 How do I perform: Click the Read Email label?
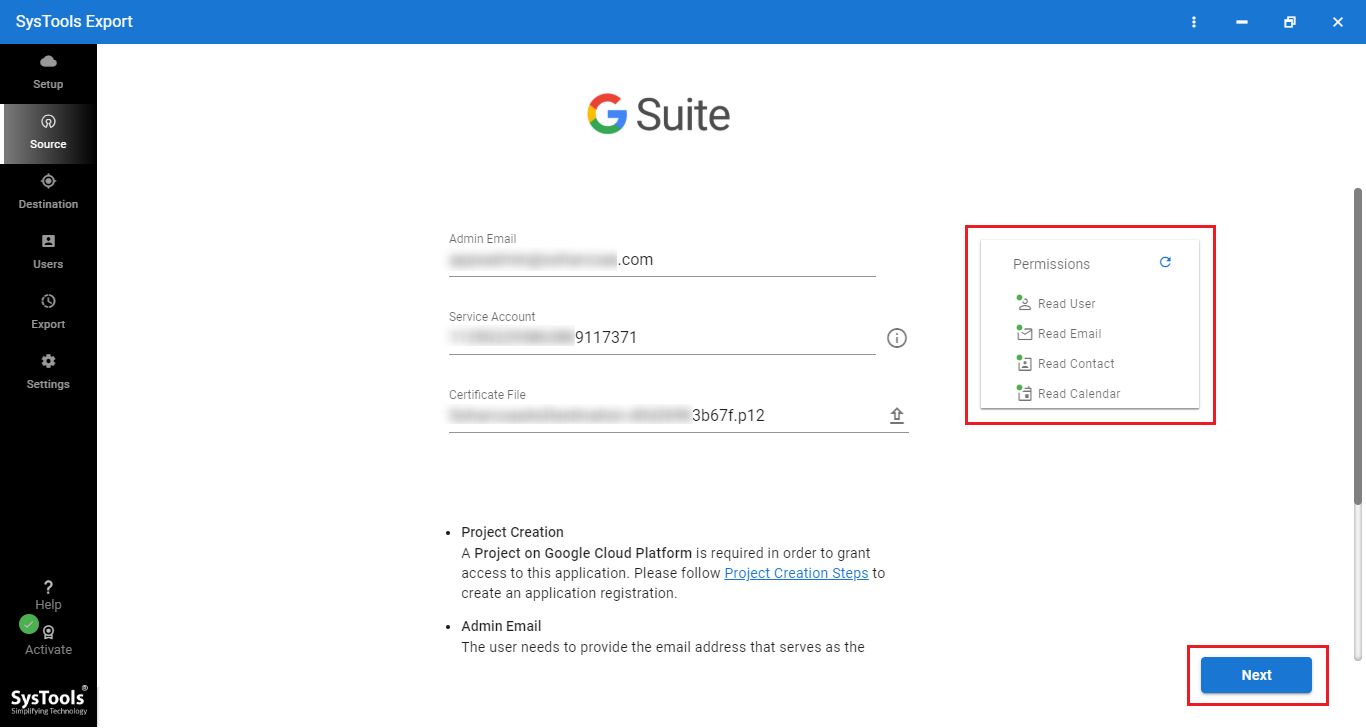[x=1069, y=334]
